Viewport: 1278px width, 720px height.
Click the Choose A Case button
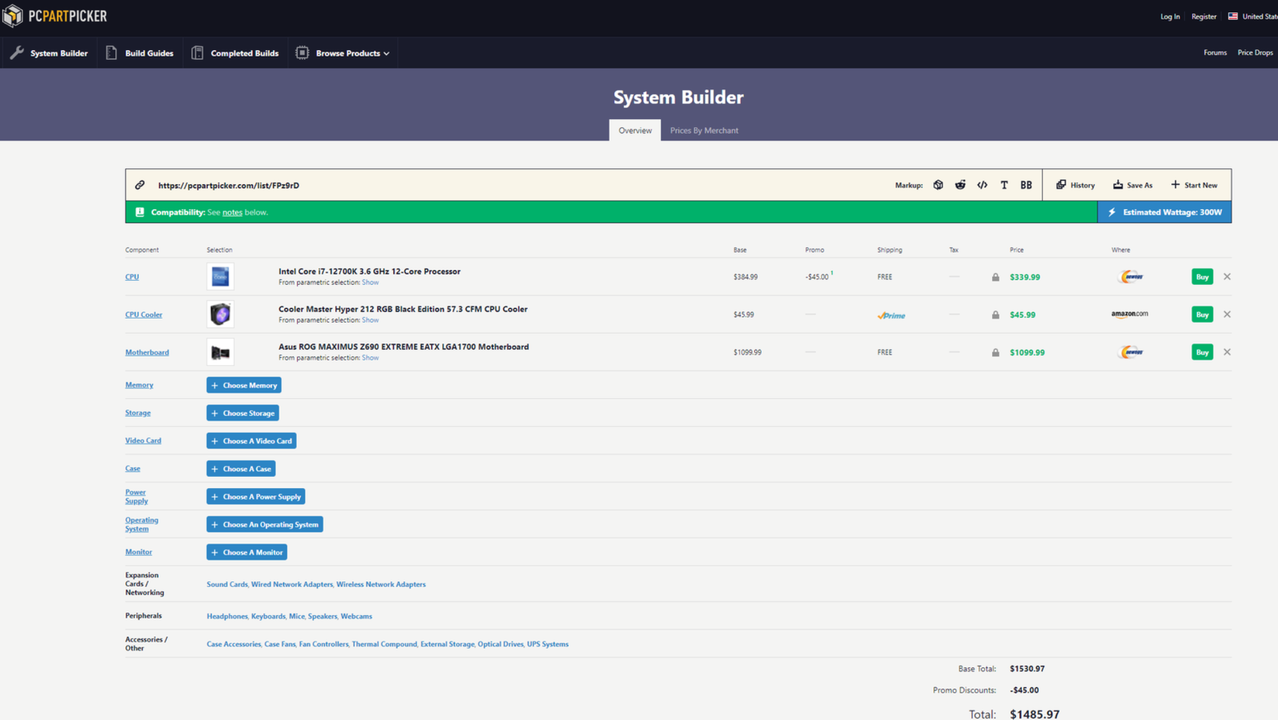point(241,469)
